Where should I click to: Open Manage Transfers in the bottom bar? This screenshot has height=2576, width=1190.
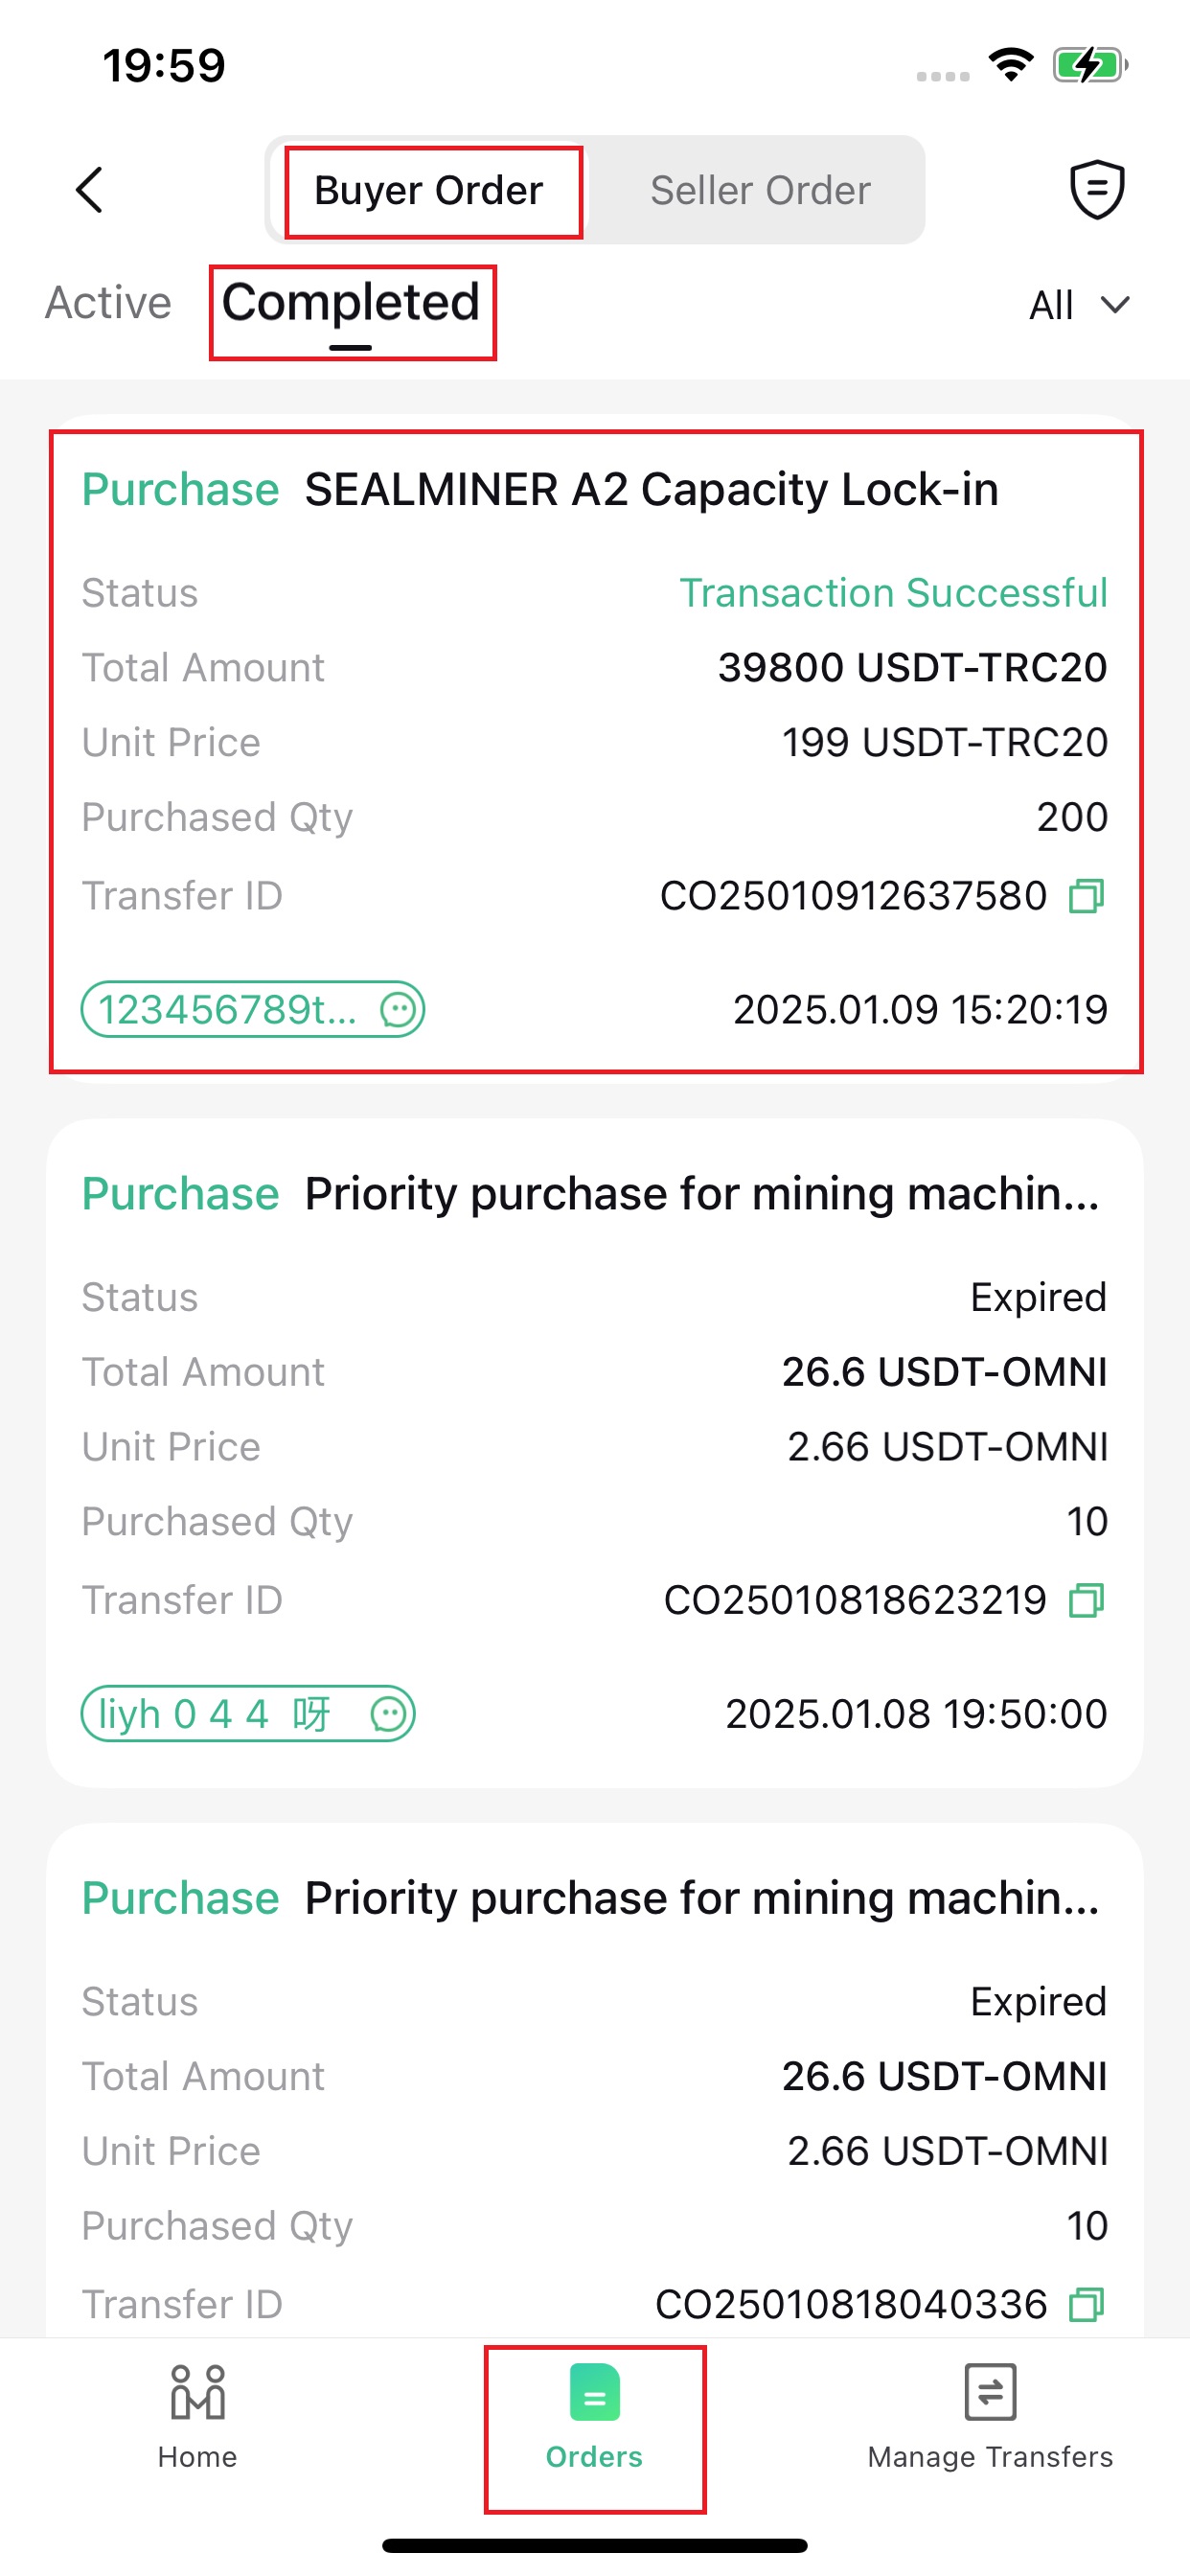click(990, 2416)
